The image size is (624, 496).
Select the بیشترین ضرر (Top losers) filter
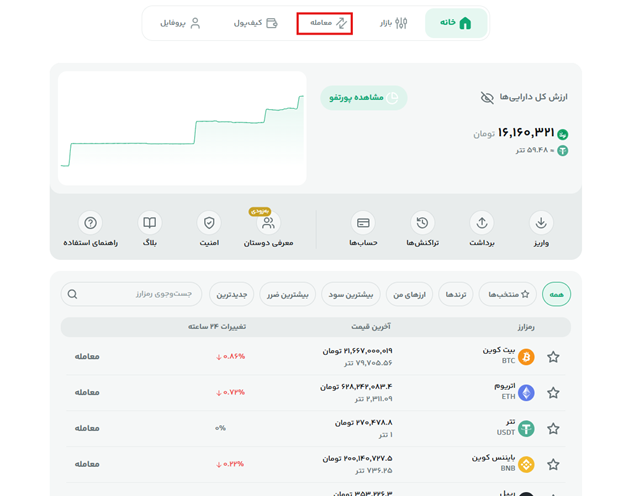287,294
